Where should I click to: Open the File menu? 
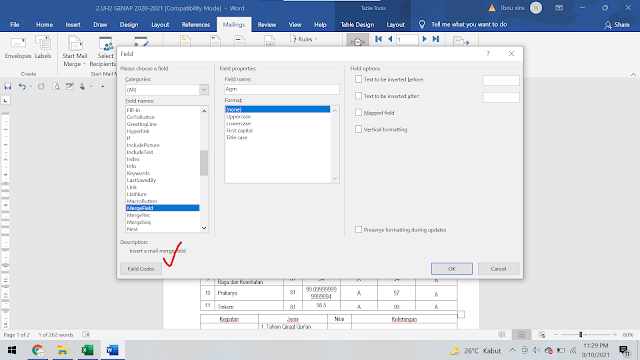click(x=15, y=24)
